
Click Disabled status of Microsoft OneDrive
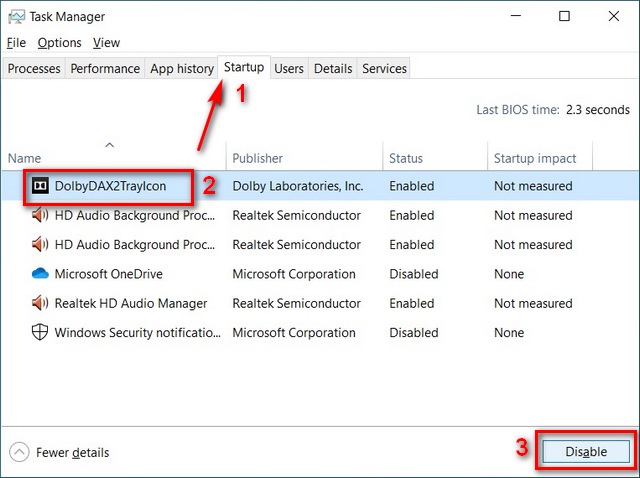pos(414,274)
